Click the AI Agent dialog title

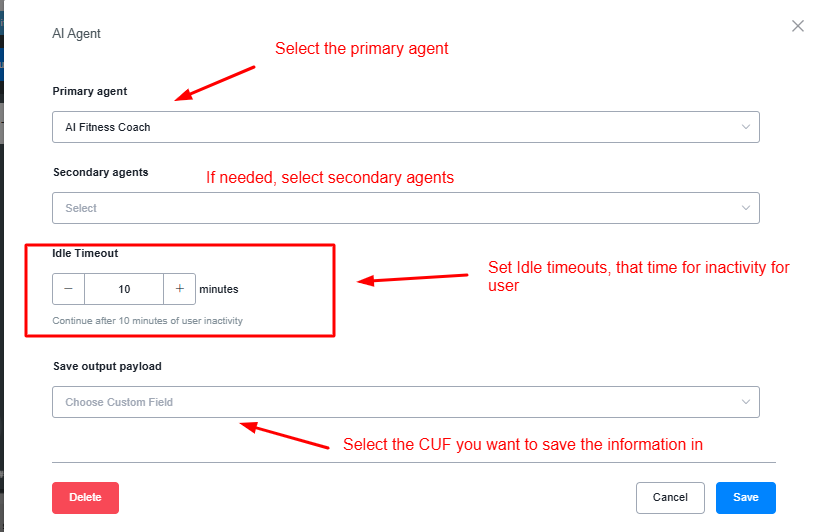77,34
